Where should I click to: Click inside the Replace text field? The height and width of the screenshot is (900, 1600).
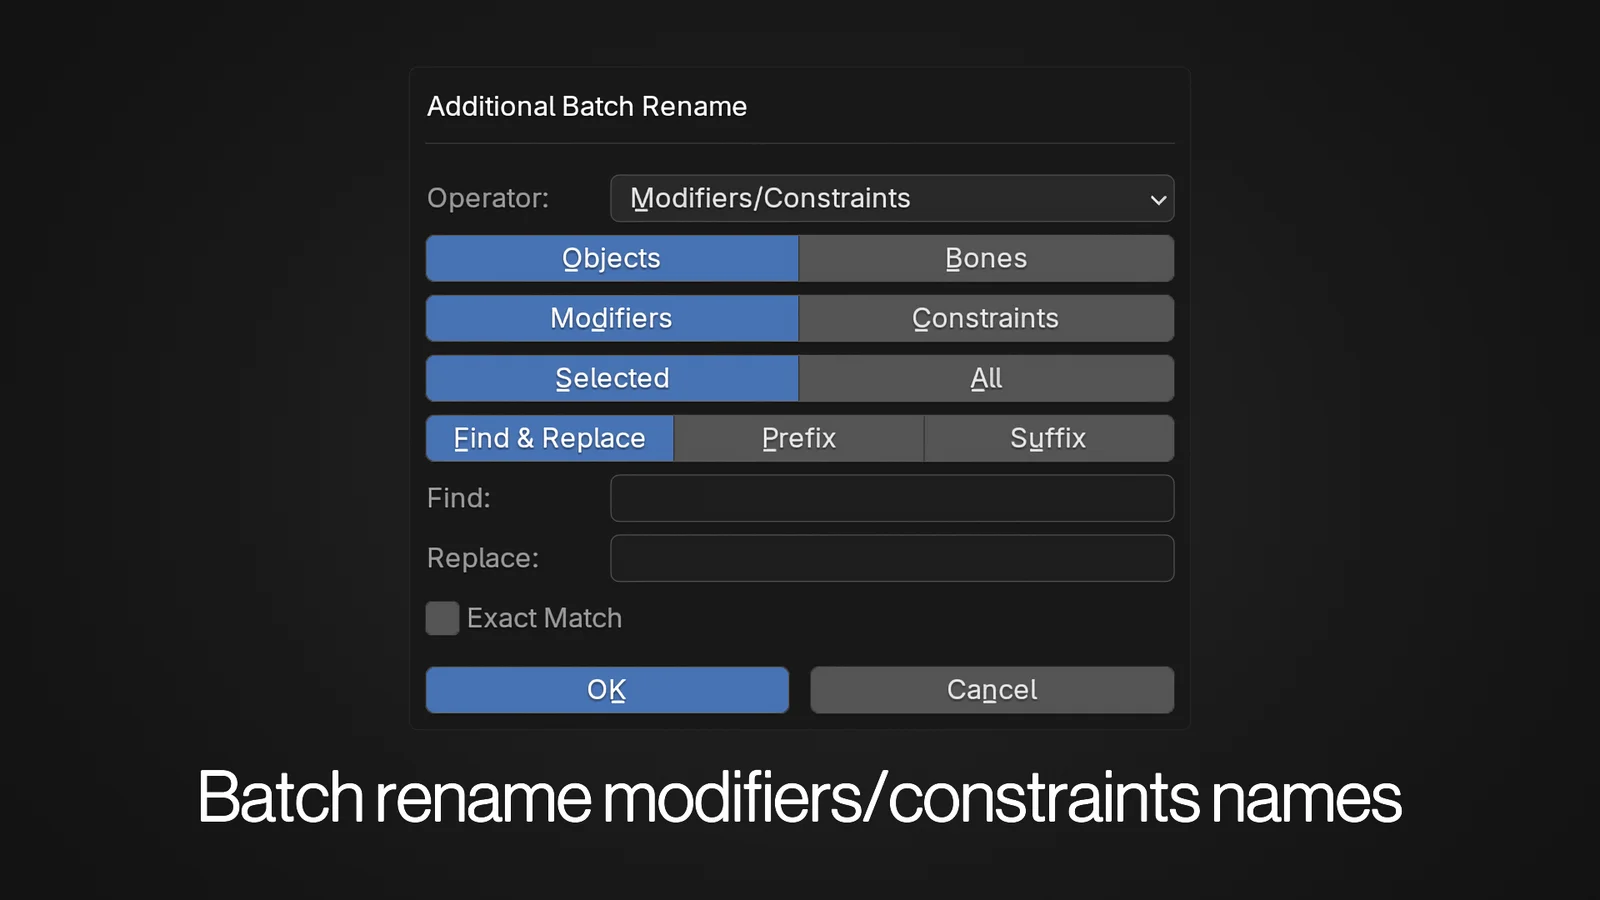pyautogui.click(x=892, y=558)
